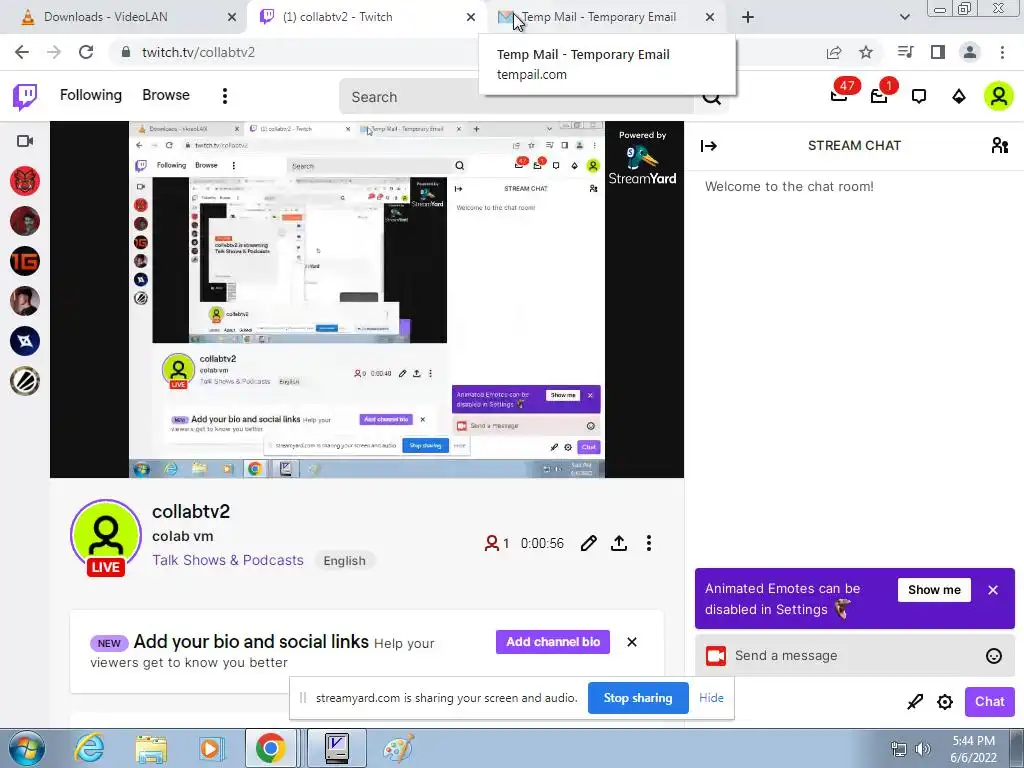The height and width of the screenshot is (768, 1024).
Task: Open the Windows Start button
Action: click(x=25, y=749)
